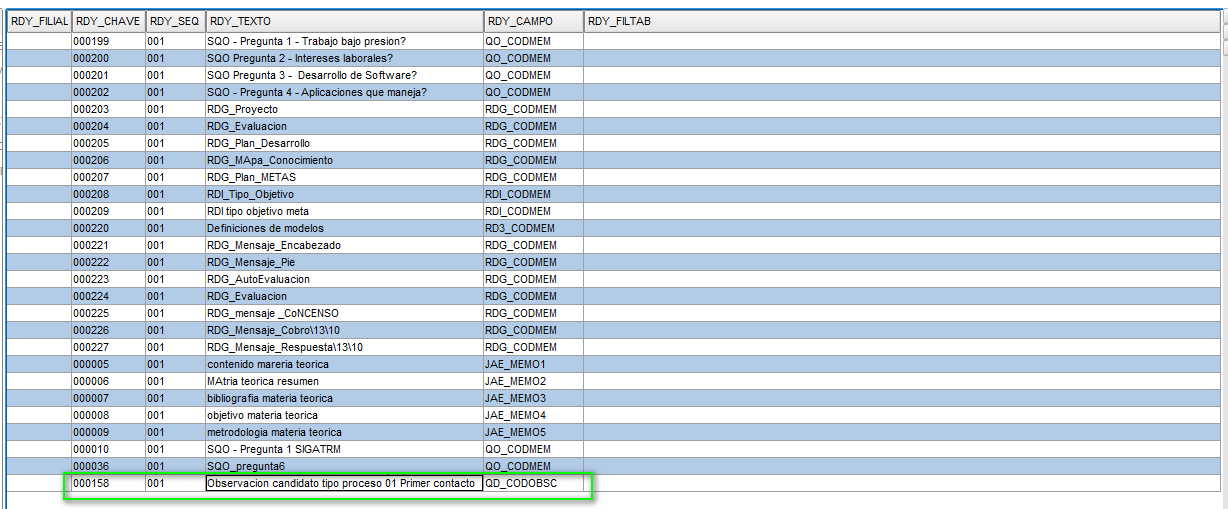Select key 000227 in RDY_CHAVE
The image size is (1228, 509).
[x=108, y=347]
